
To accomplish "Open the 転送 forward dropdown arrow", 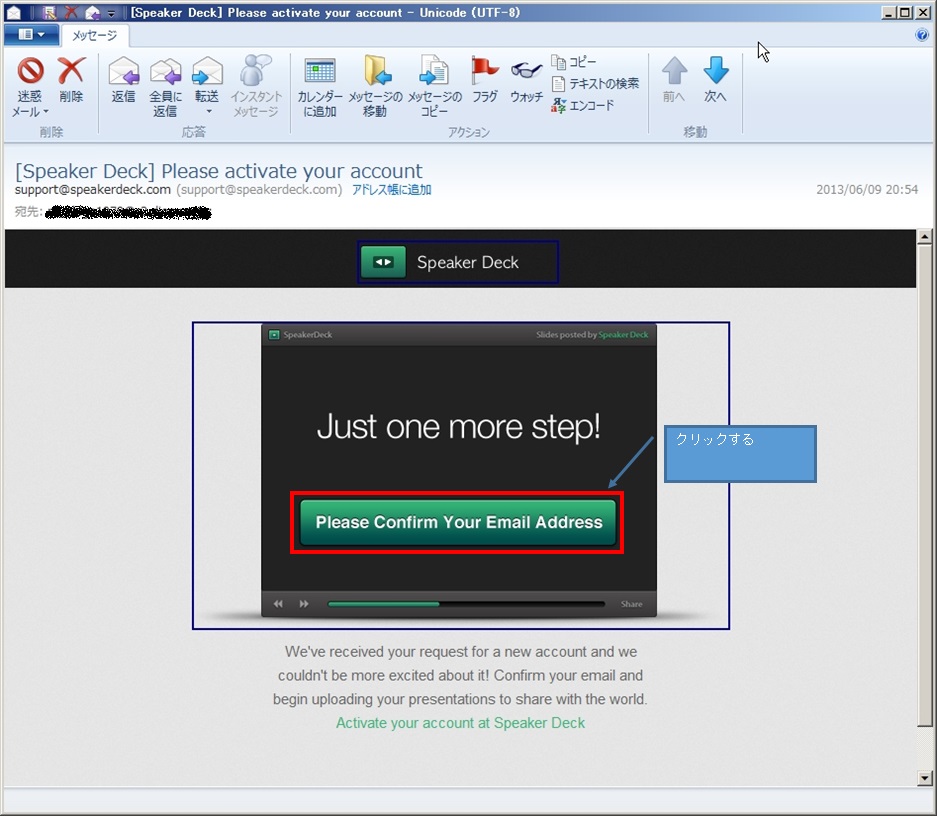I will (209, 112).
